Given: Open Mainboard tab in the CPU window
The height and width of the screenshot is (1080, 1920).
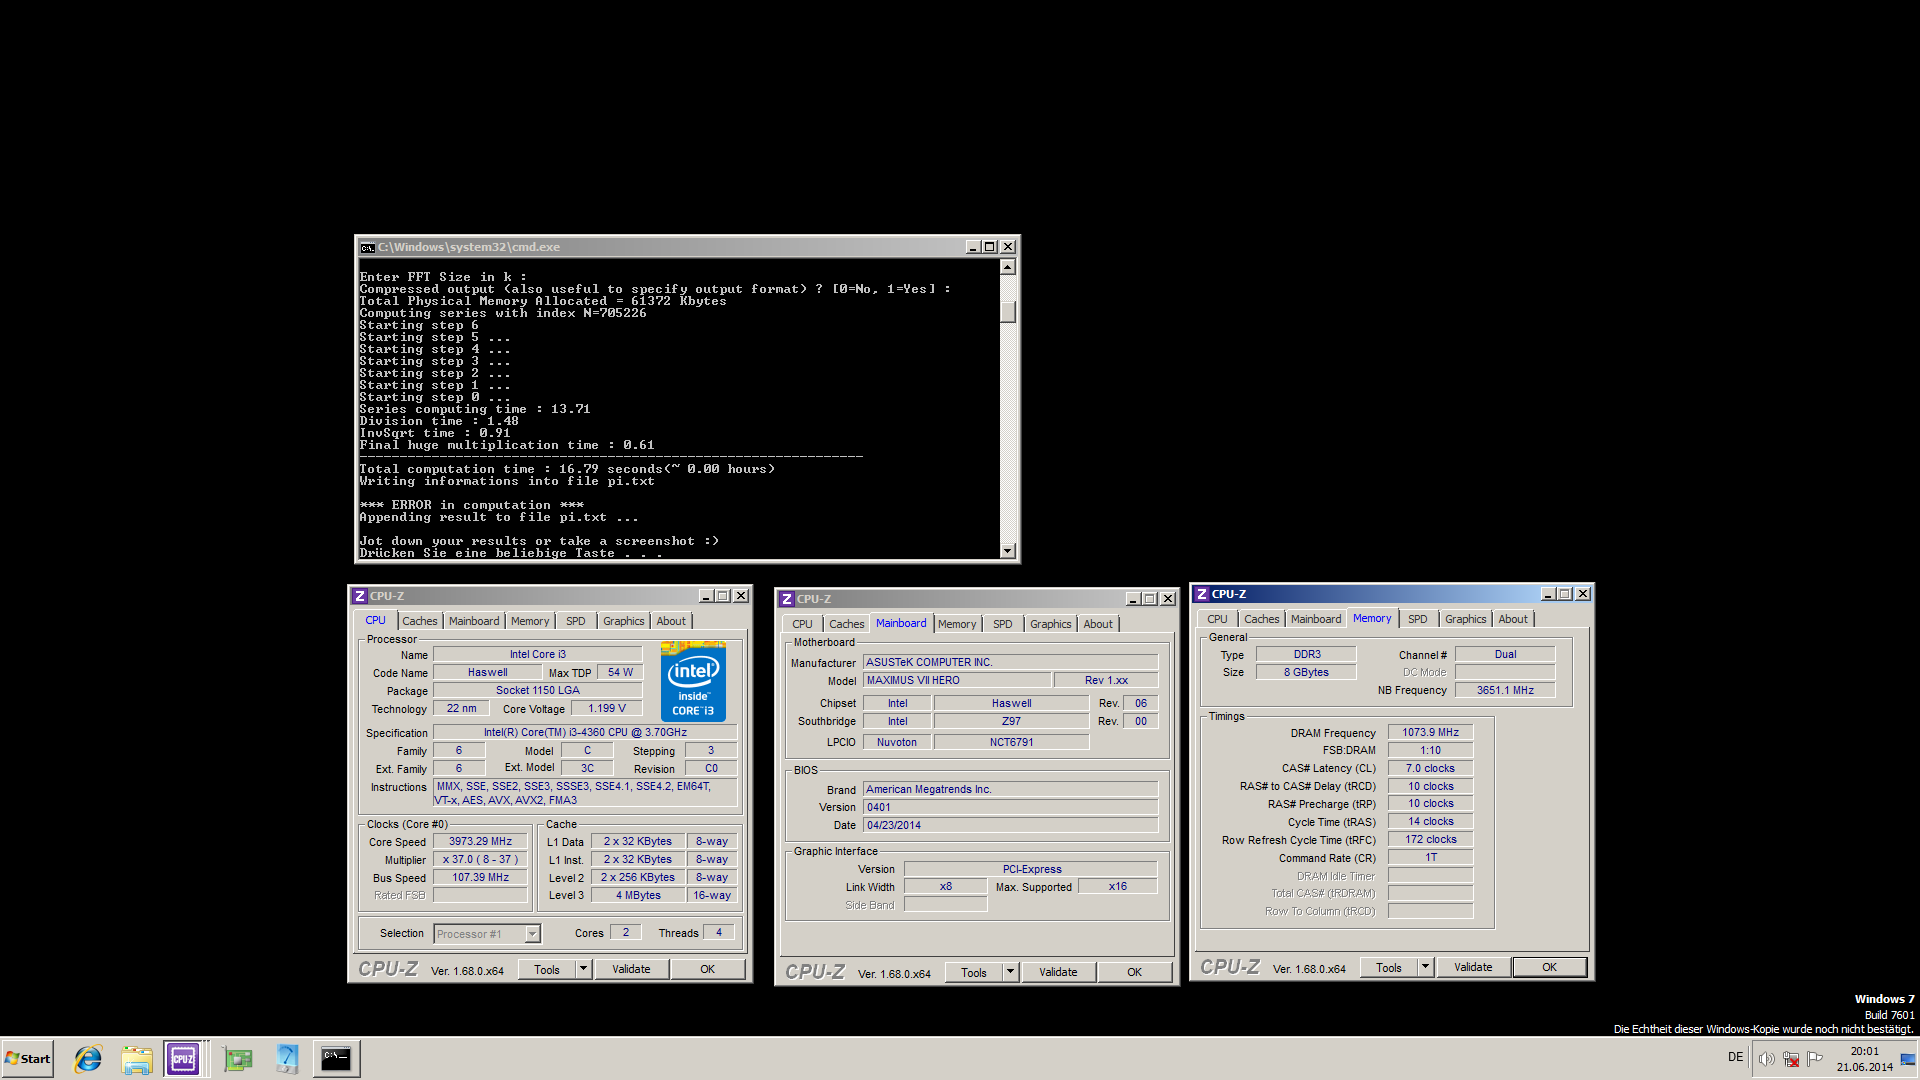Looking at the screenshot, I should click(474, 621).
